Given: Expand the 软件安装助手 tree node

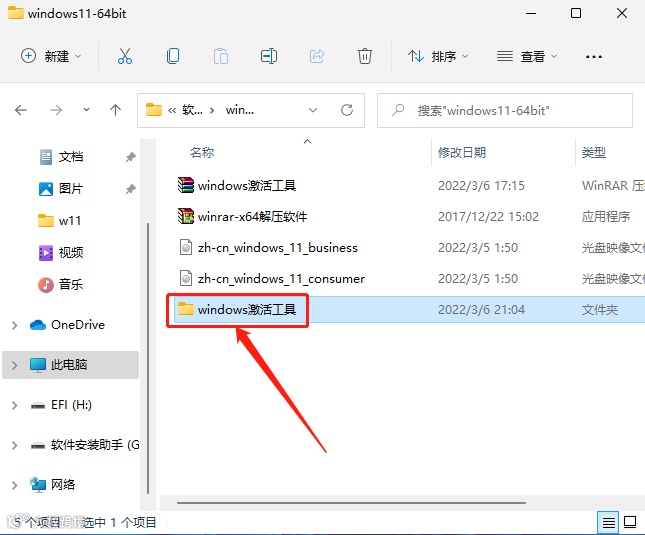Looking at the screenshot, I should 14,445.
